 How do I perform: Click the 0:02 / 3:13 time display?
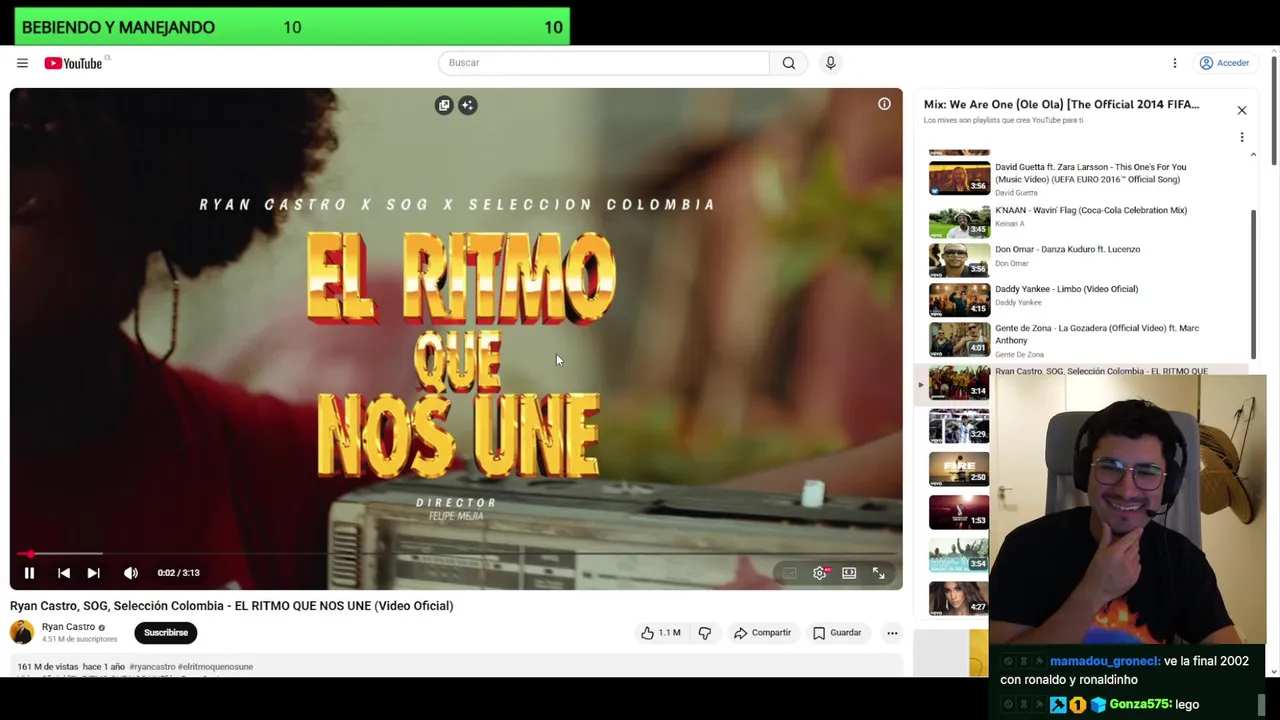point(178,573)
